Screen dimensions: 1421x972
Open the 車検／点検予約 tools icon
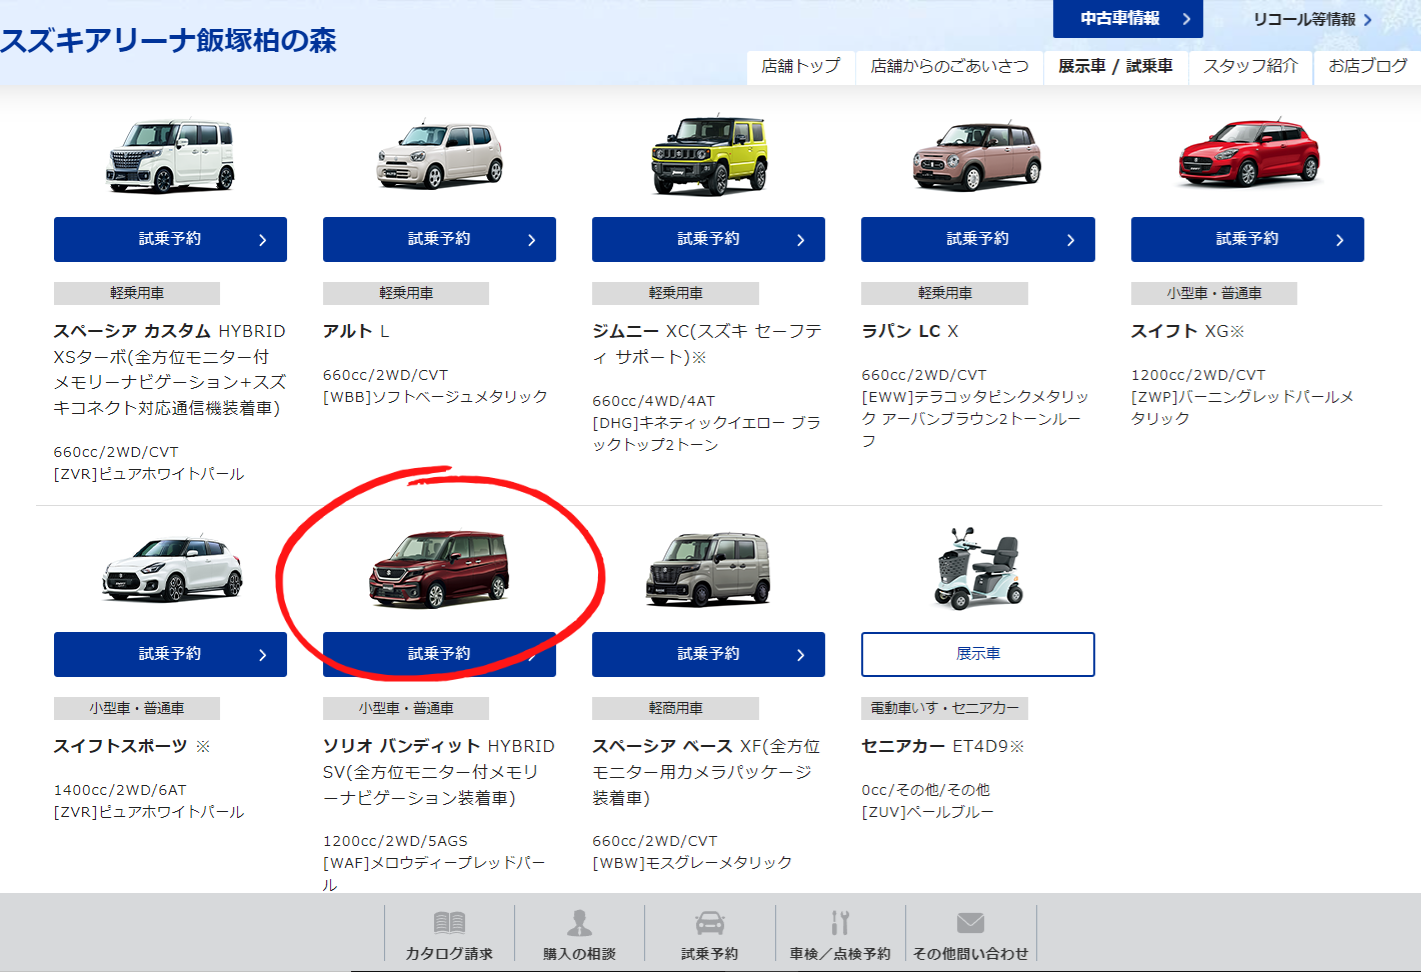click(840, 923)
